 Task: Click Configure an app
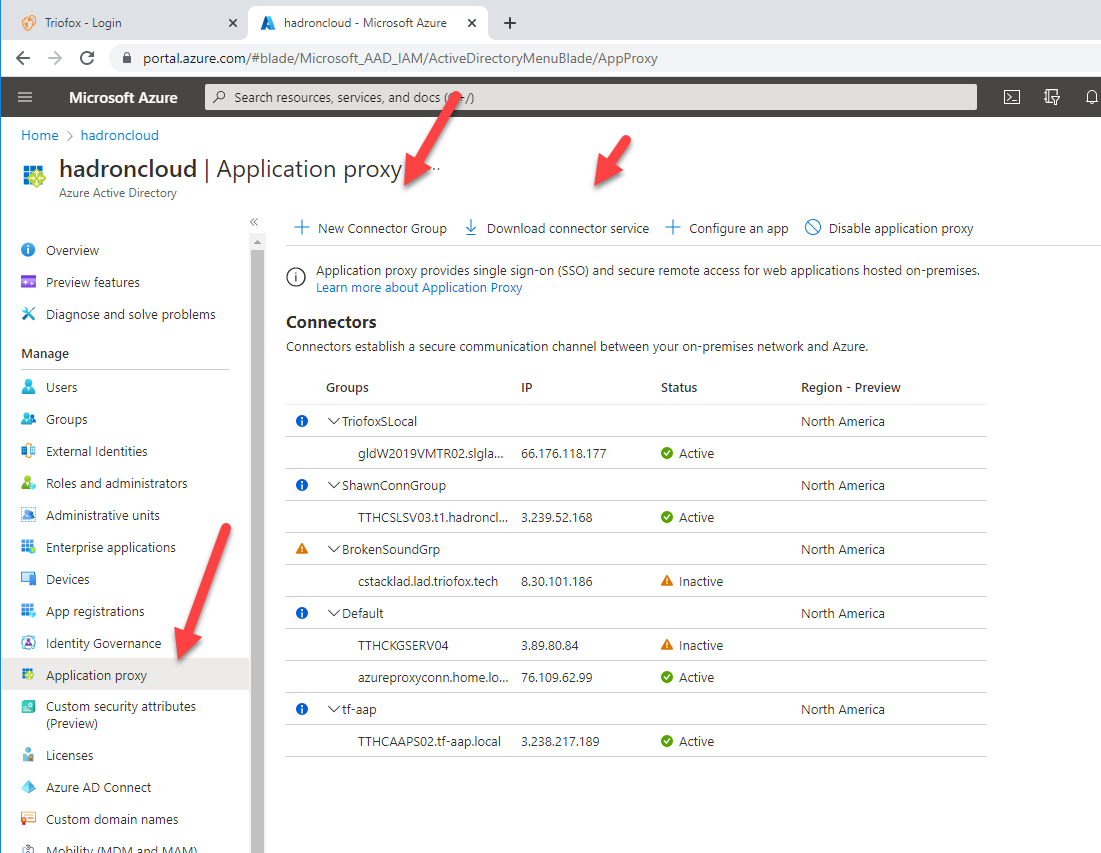(x=727, y=228)
